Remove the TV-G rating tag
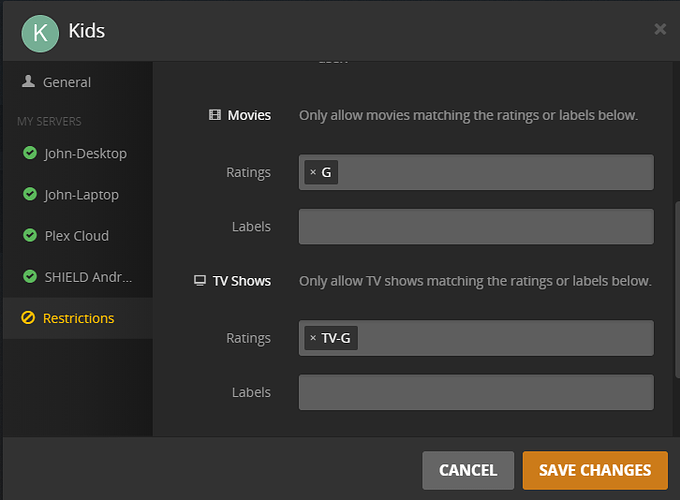Image resolution: width=680 pixels, height=500 pixels. pos(313,338)
